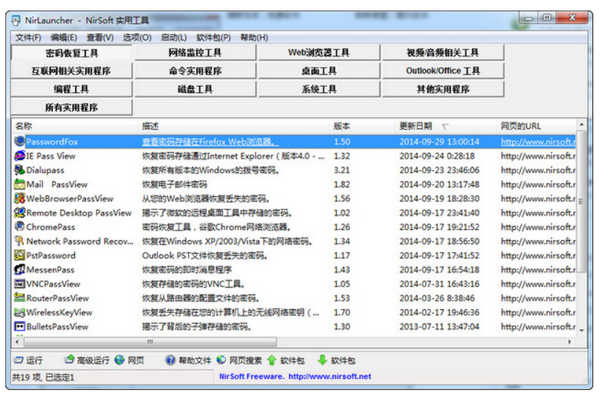Switch to 命令实用程序 category tab

point(195,71)
